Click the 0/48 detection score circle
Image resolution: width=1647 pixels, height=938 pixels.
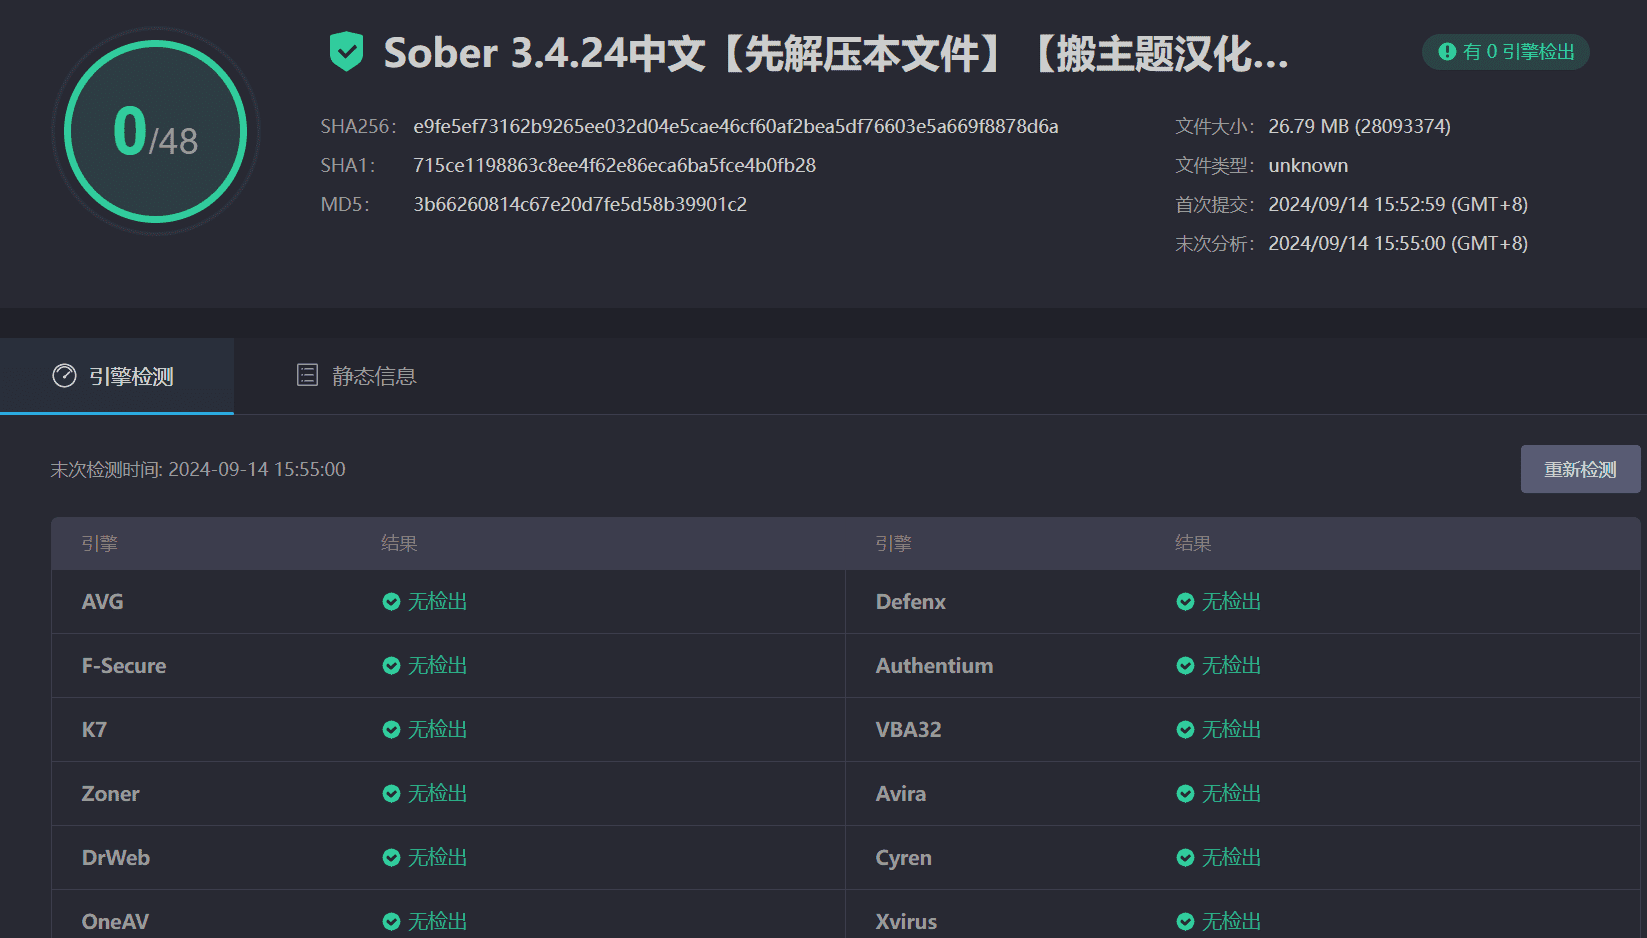[x=156, y=131]
